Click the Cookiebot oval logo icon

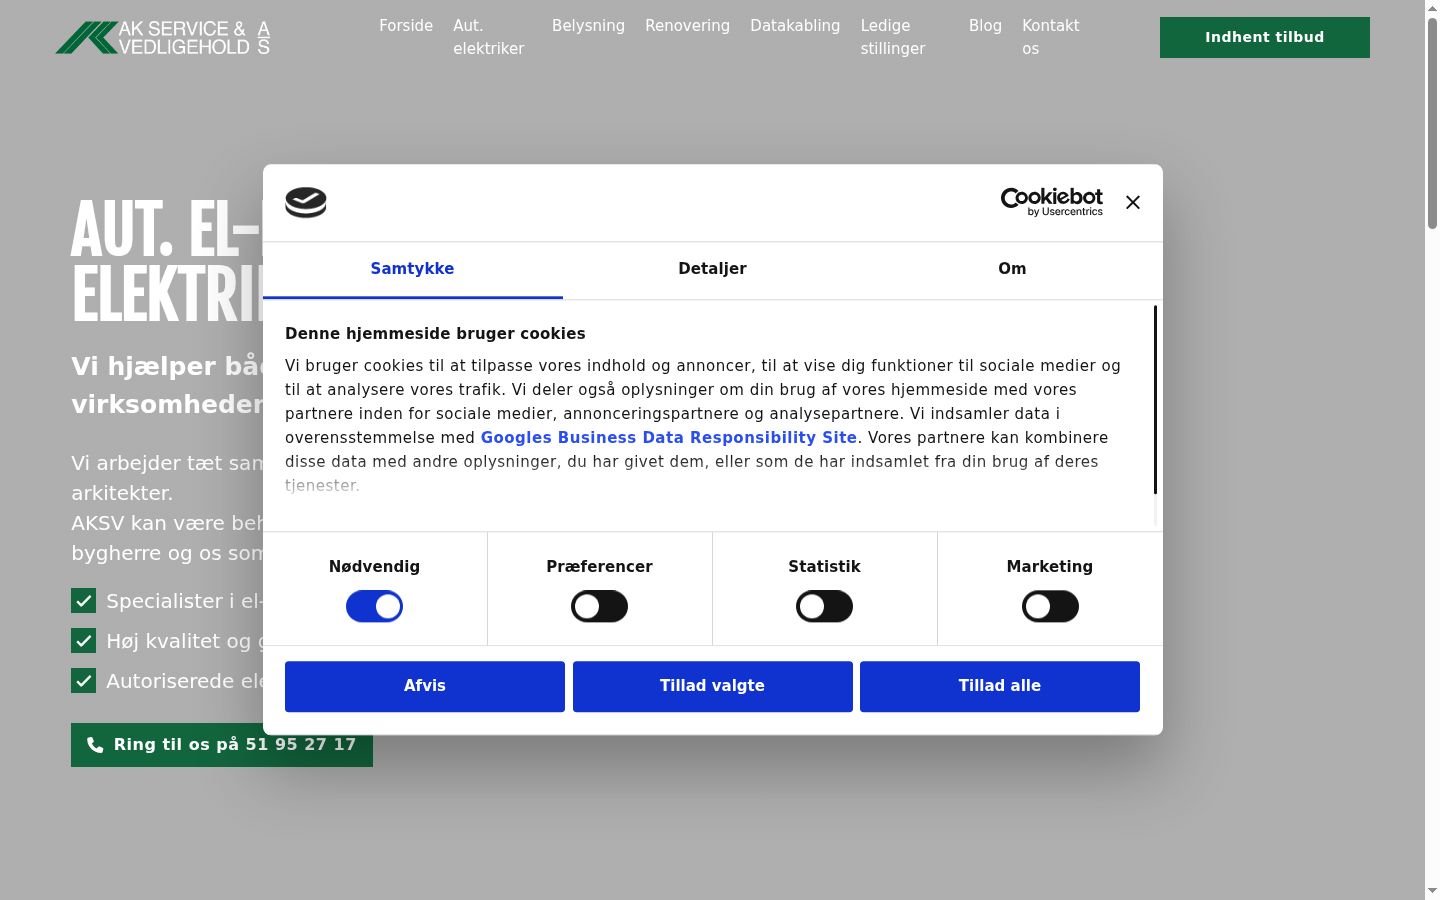click(x=306, y=202)
